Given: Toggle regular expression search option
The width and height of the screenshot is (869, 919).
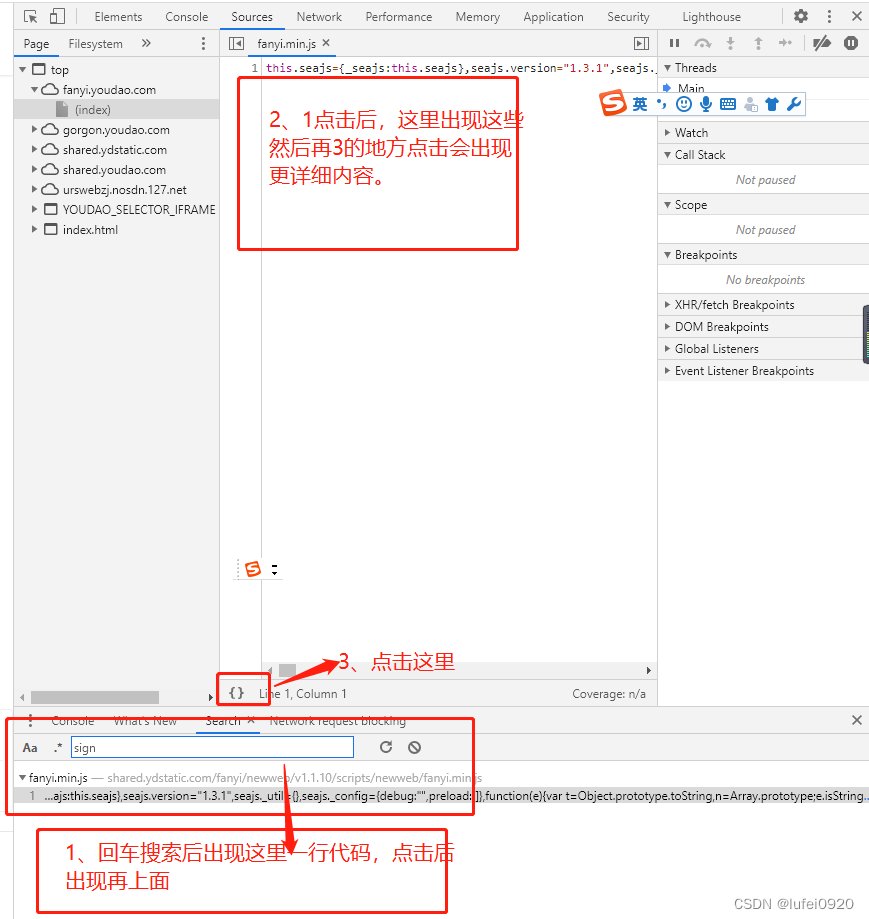Looking at the screenshot, I should click(x=57, y=747).
